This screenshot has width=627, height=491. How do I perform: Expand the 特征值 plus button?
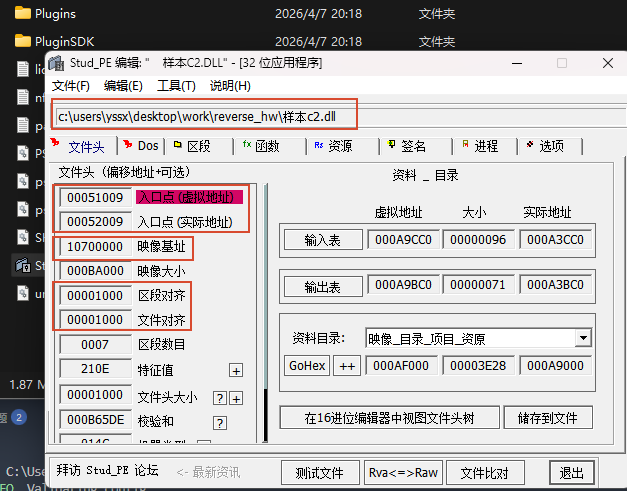pyautogui.click(x=236, y=371)
